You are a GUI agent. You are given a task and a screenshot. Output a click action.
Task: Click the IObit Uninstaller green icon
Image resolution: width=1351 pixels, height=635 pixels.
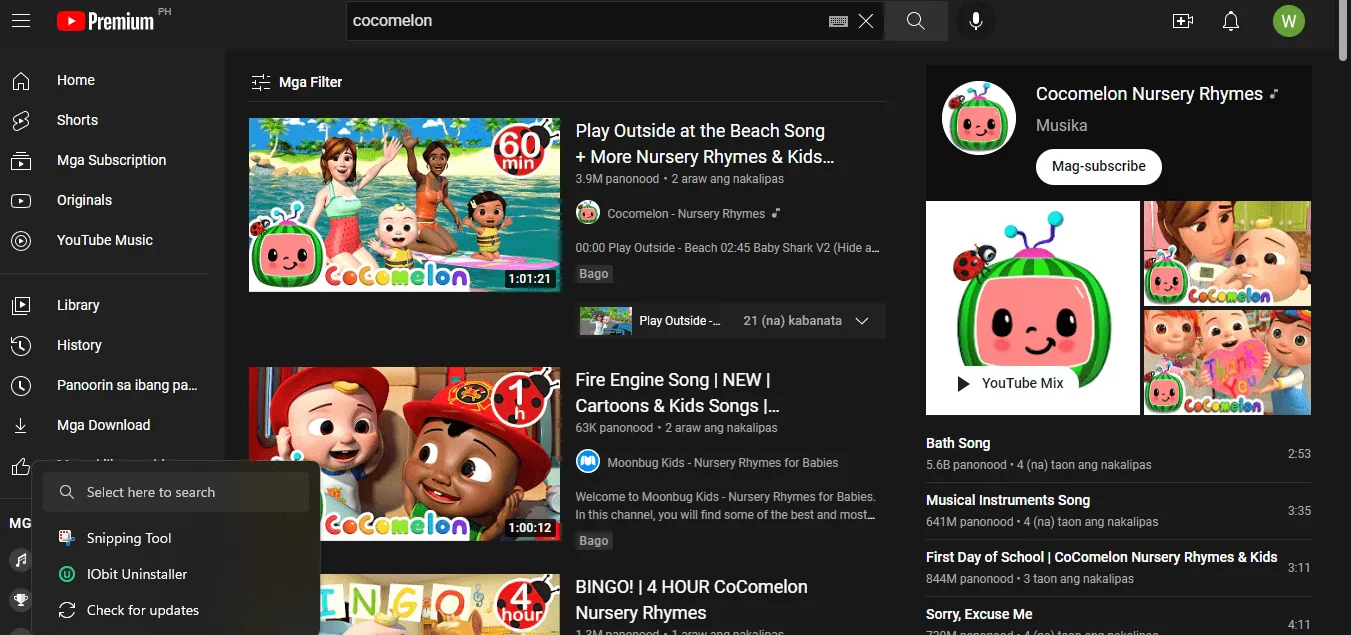[66, 574]
